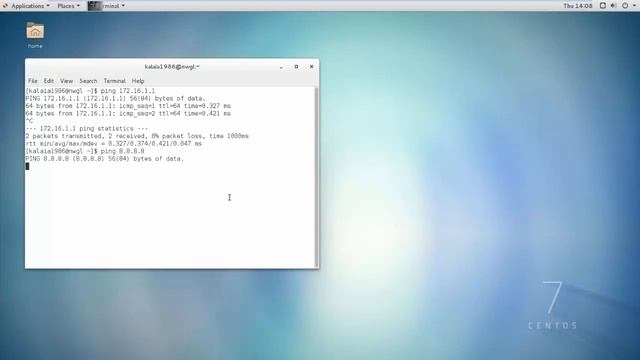Open the Terminal menu in menu bar
Screen dimensions: 640x360
click(114, 81)
